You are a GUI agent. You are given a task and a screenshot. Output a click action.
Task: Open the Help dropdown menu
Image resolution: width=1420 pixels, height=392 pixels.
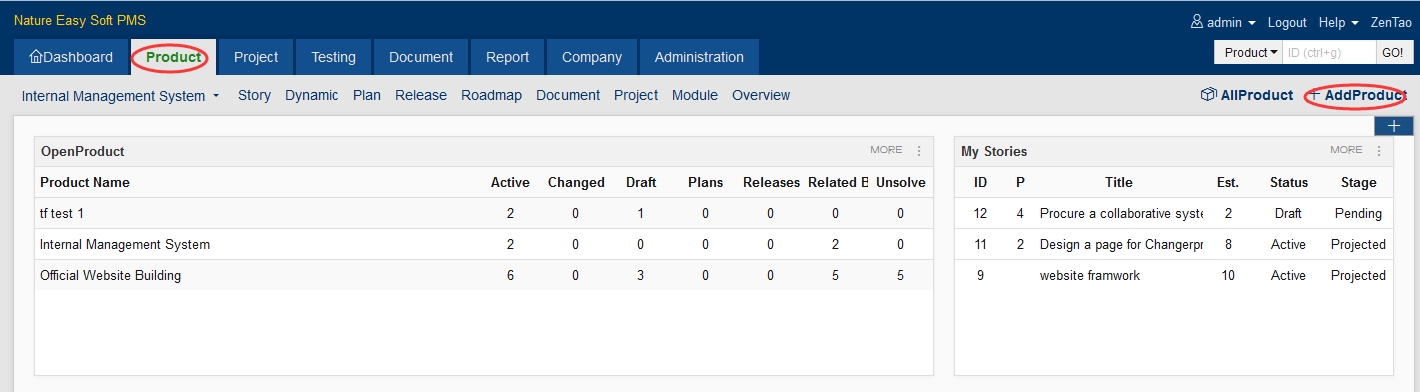(x=1338, y=22)
